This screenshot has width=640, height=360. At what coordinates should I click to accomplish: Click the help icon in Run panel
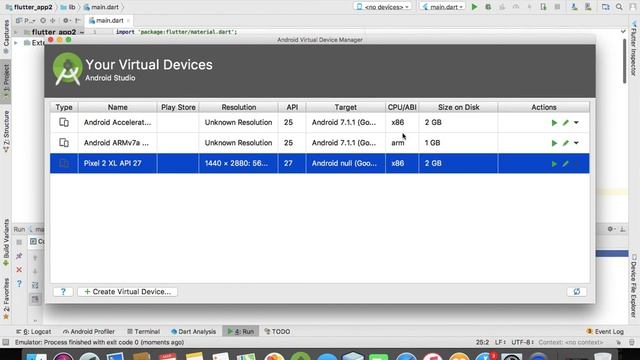(19, 284)
